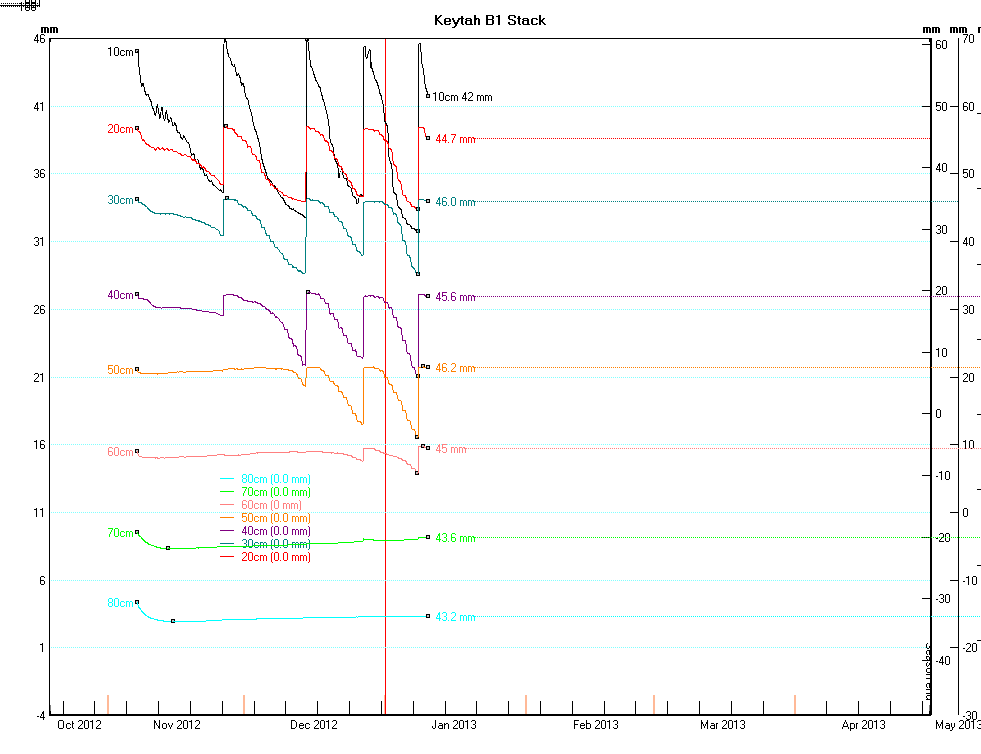Toggle the 40cm (0.0 mm) legend item

pos(264,531)
